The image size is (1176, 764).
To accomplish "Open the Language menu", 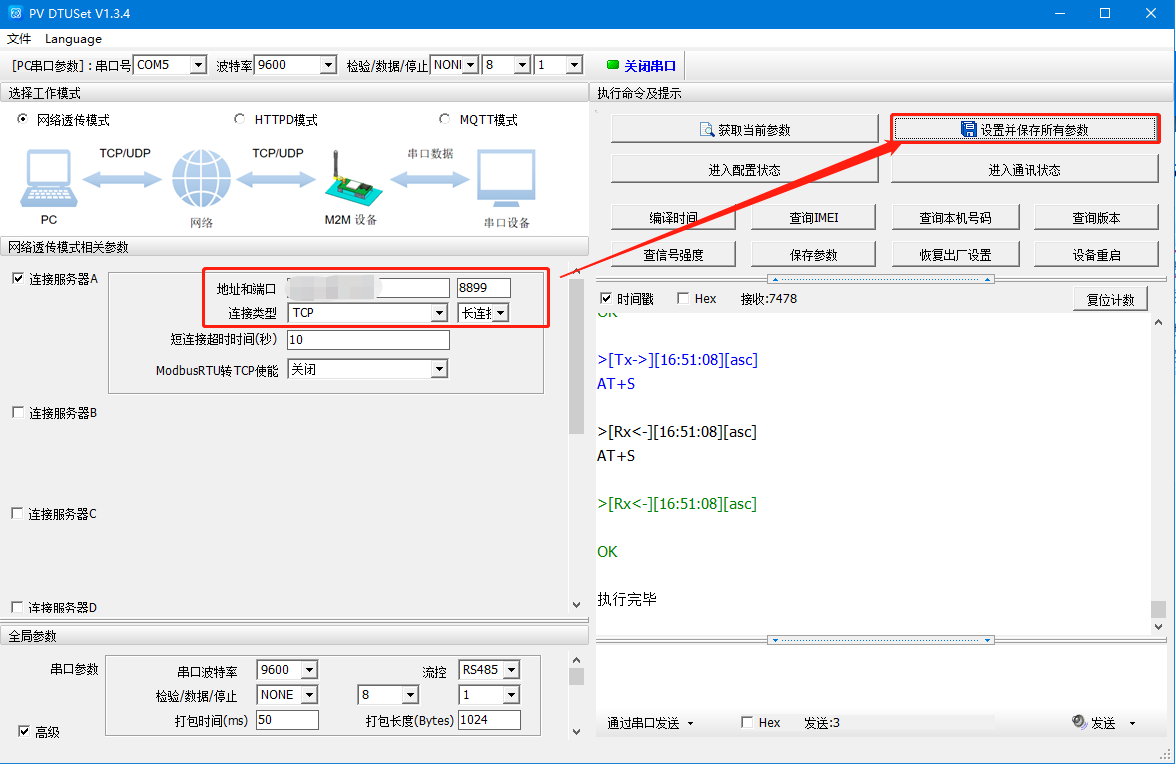I will coord(73,39).
